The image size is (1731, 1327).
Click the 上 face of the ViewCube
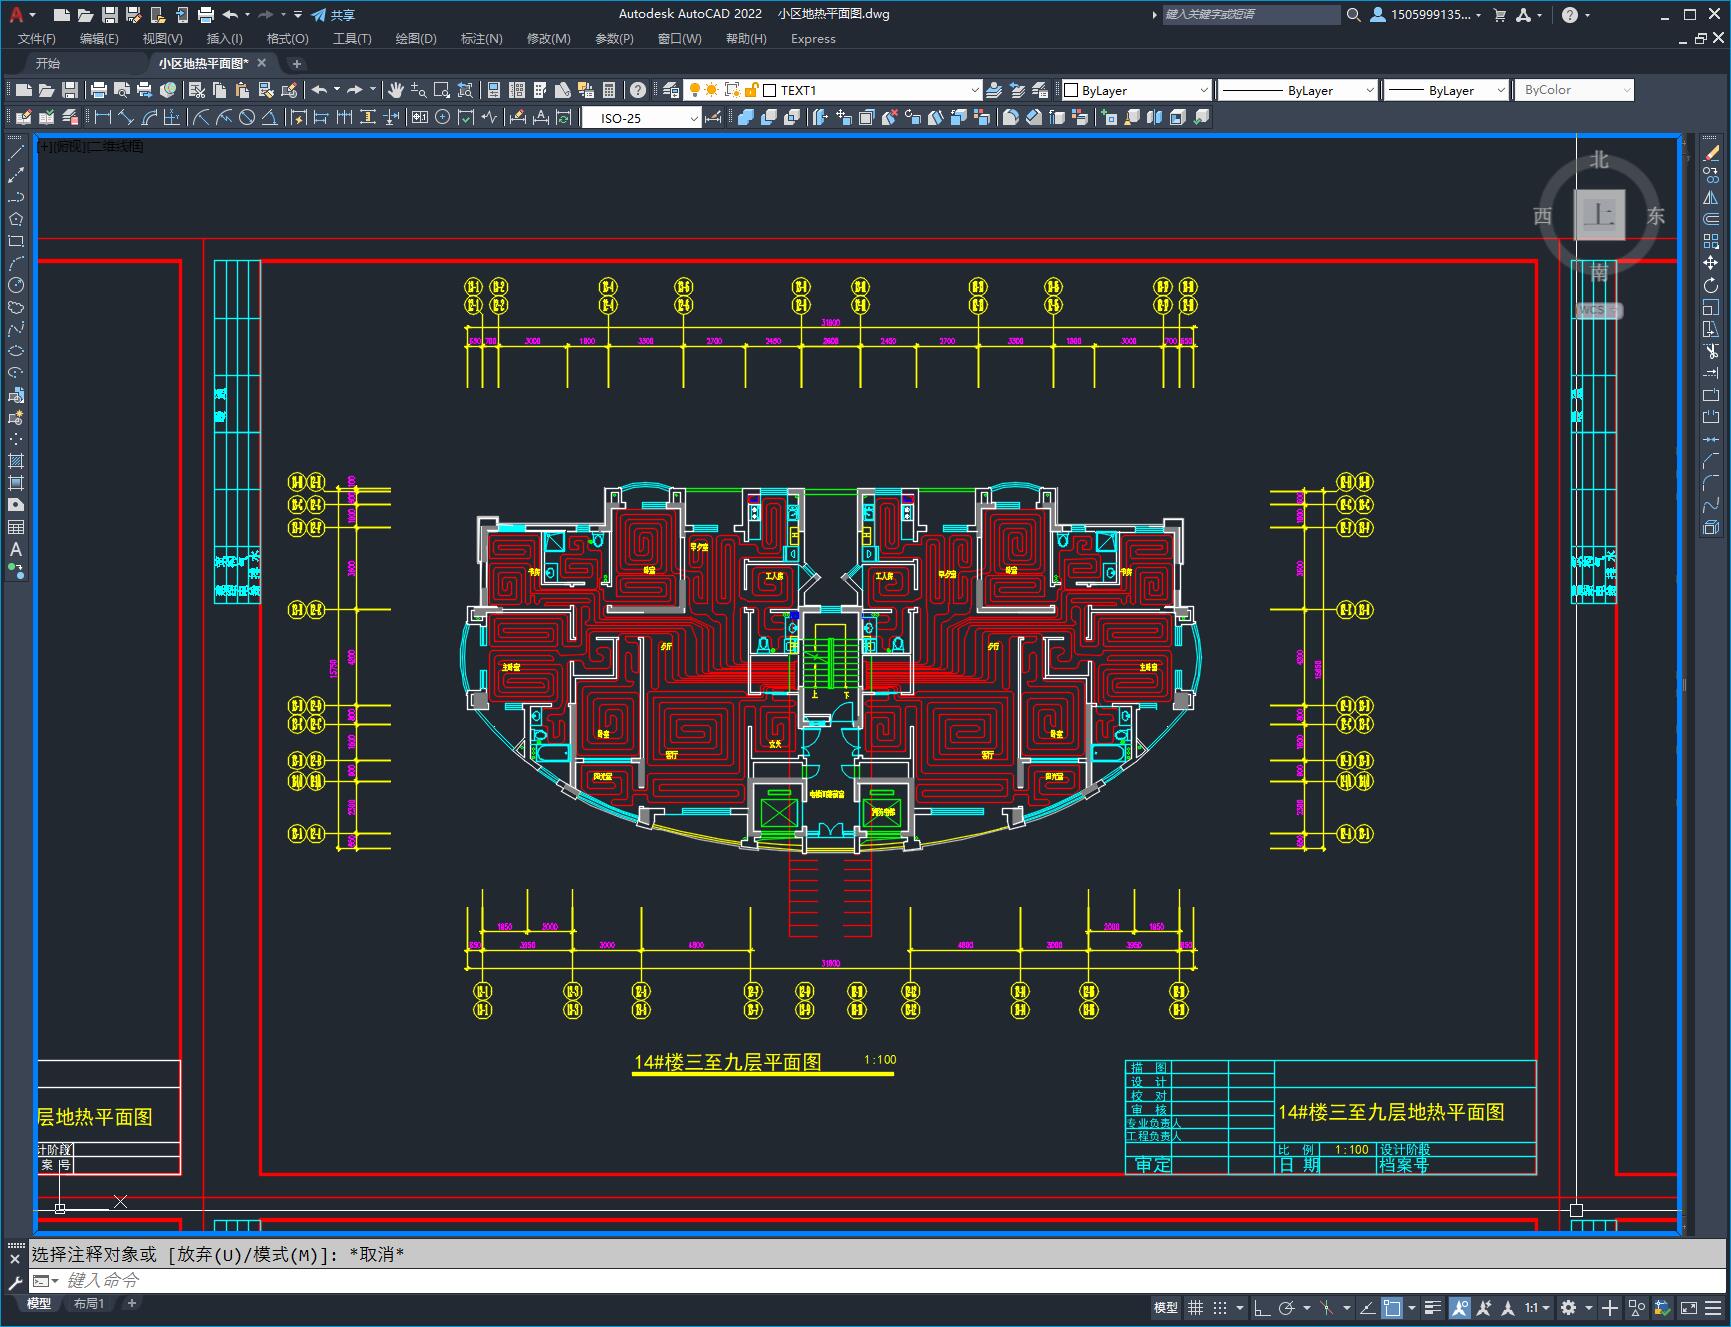pyautogui.click(x=1600, y=214)
